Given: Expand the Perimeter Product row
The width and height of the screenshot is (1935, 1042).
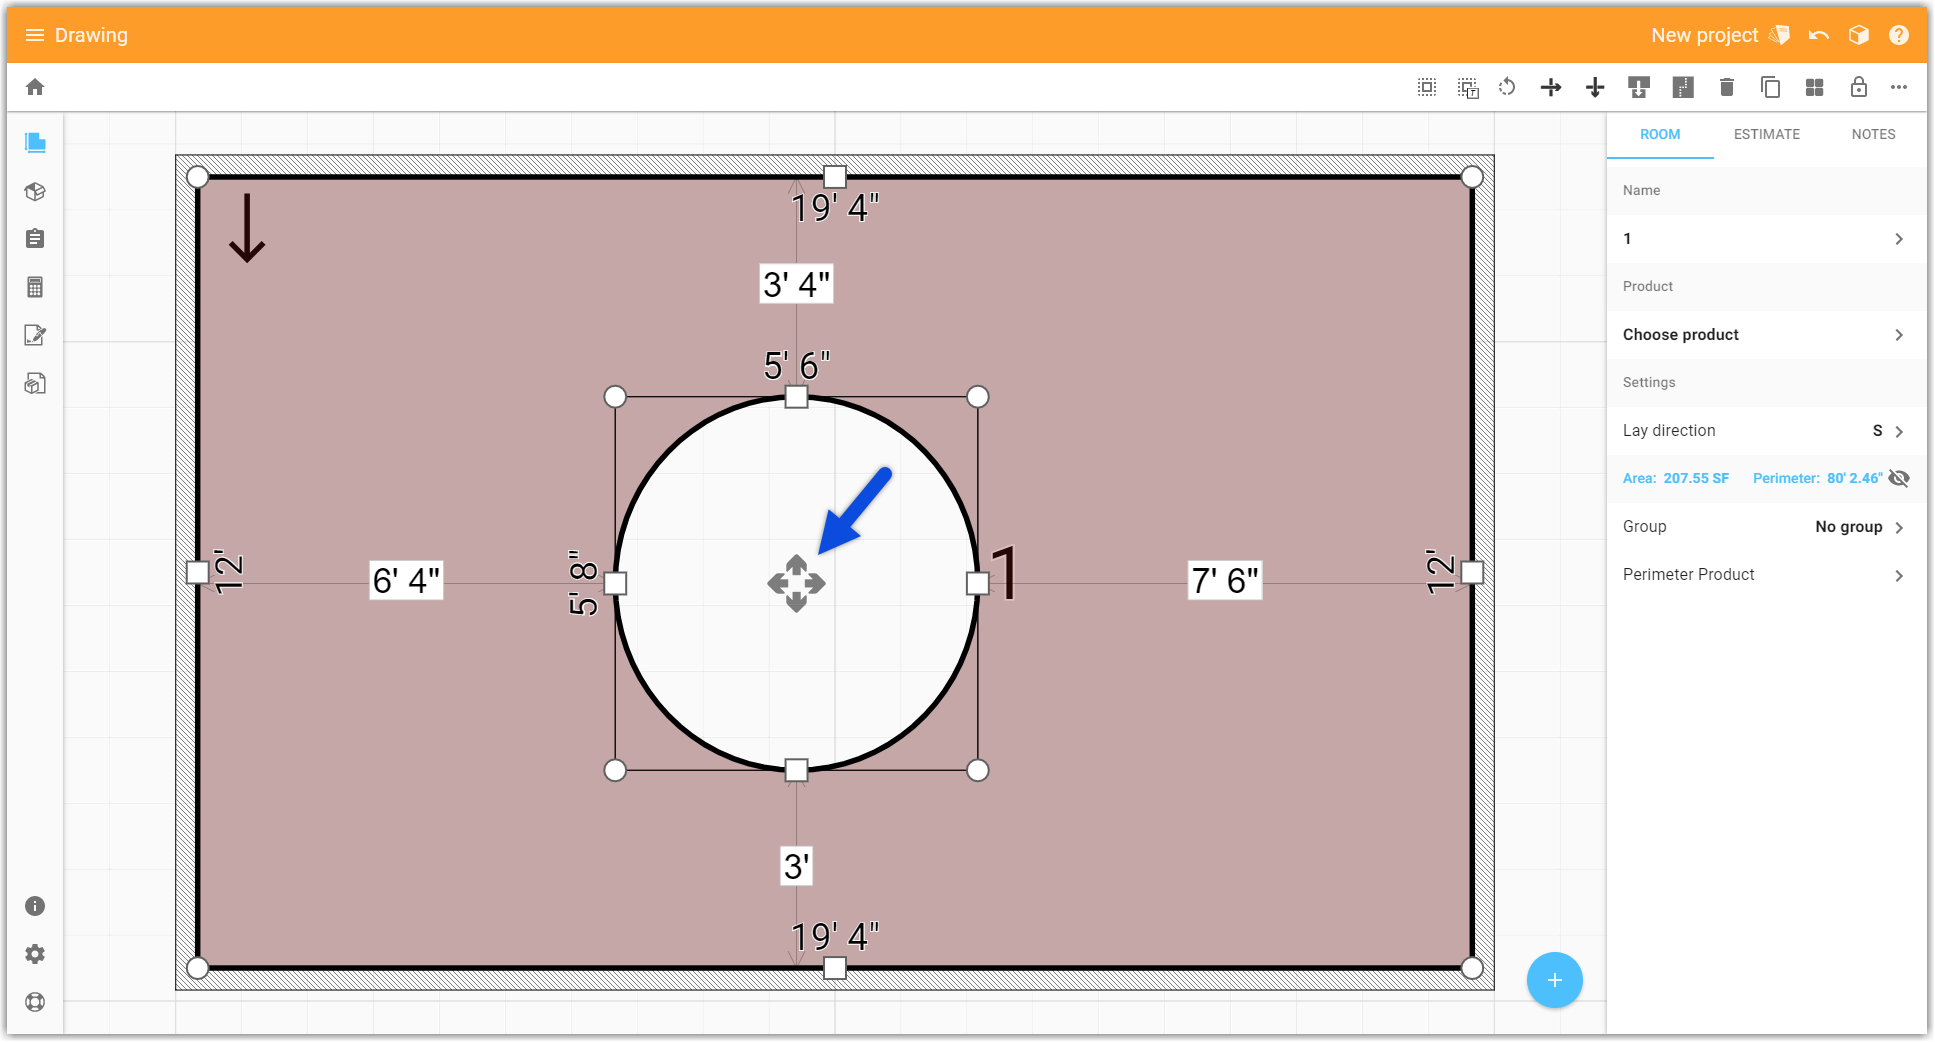Looking at the screenshot, I should click(1767, 575).
